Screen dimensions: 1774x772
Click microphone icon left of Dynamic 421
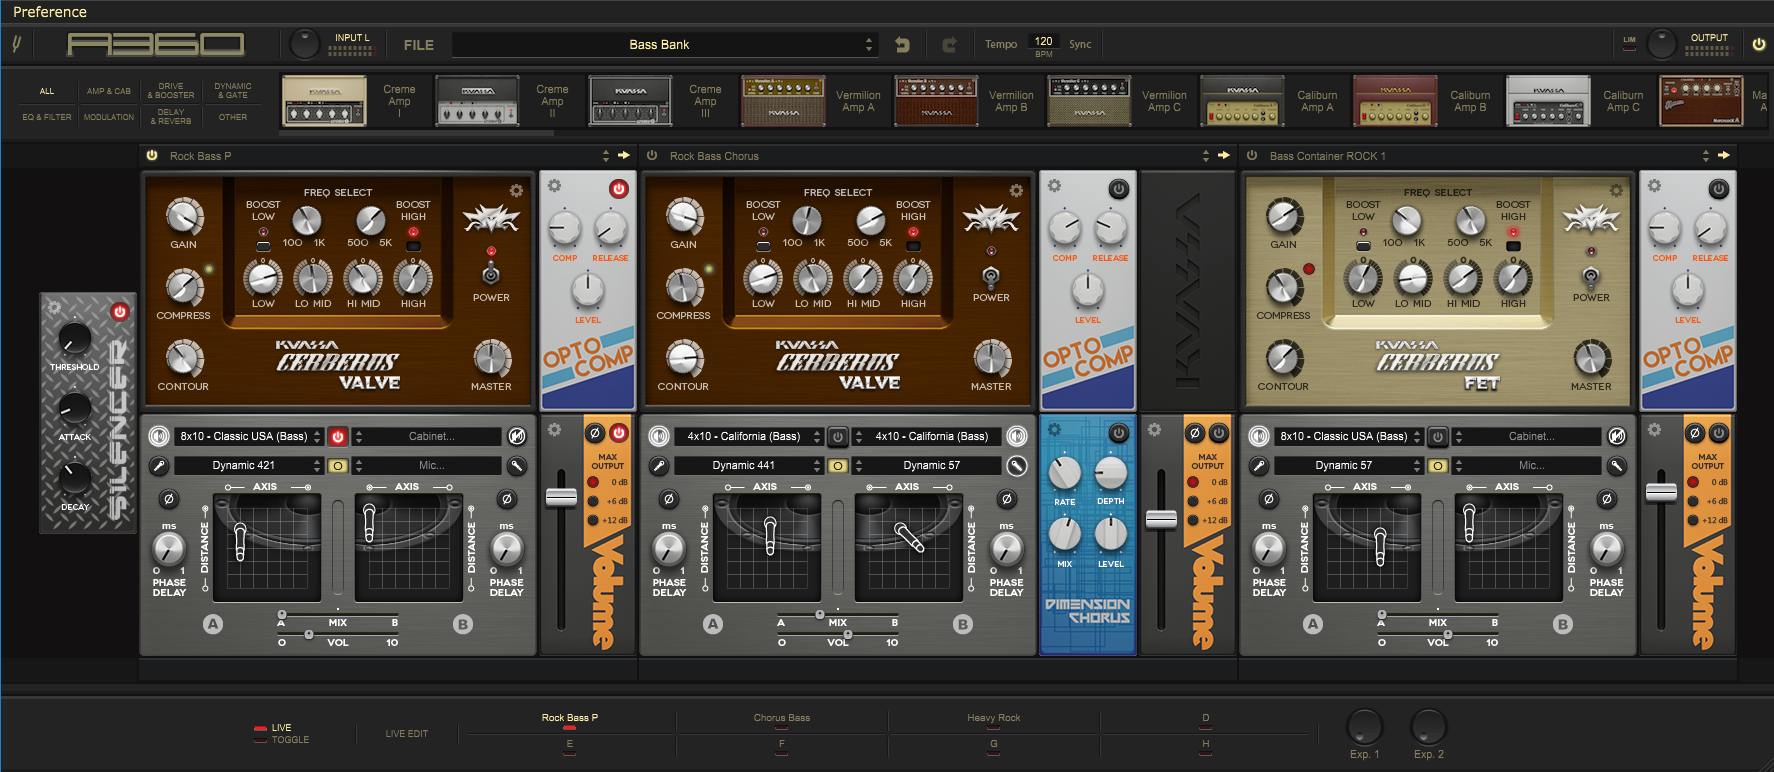pos(158,465)
